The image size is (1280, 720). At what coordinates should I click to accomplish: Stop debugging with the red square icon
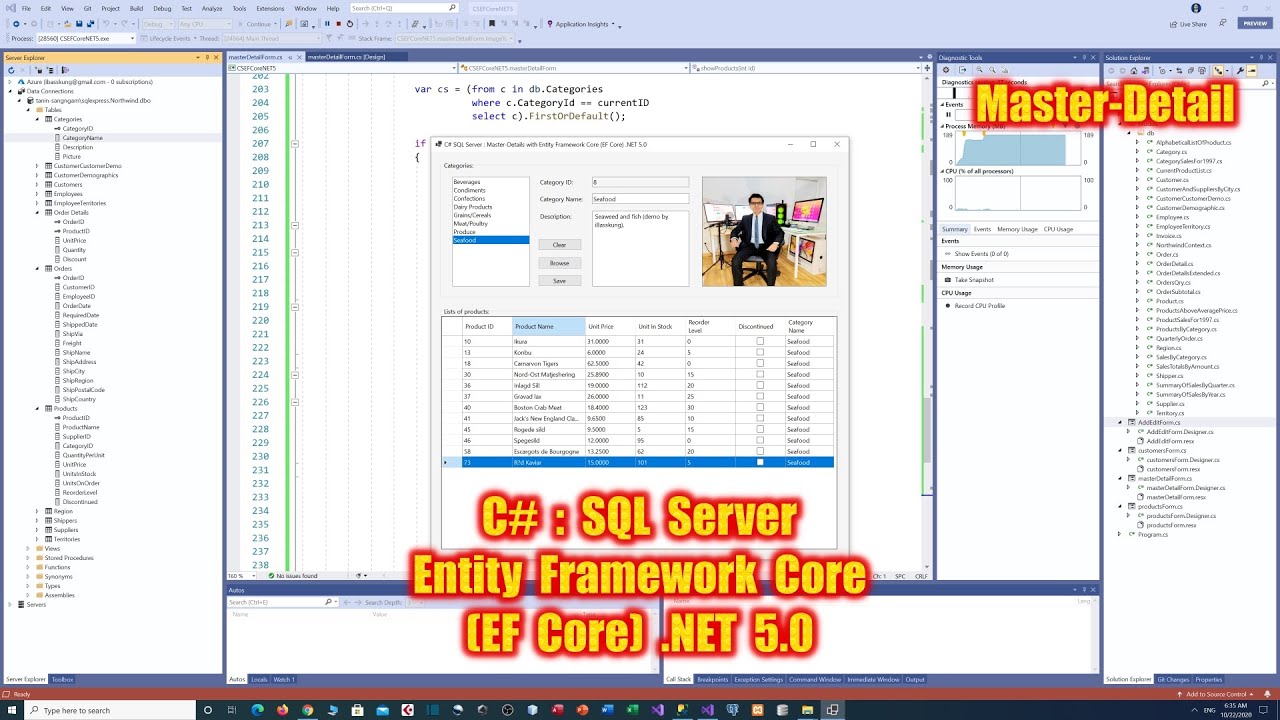click(338, 24)
